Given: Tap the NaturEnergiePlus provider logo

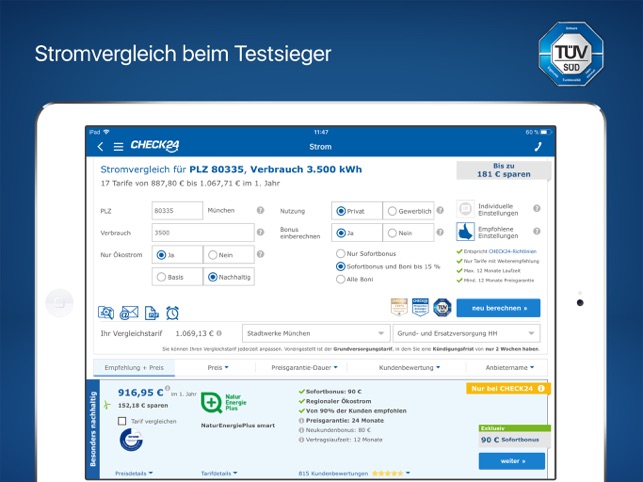Looking at the screenshot, I should coord(224,402).
